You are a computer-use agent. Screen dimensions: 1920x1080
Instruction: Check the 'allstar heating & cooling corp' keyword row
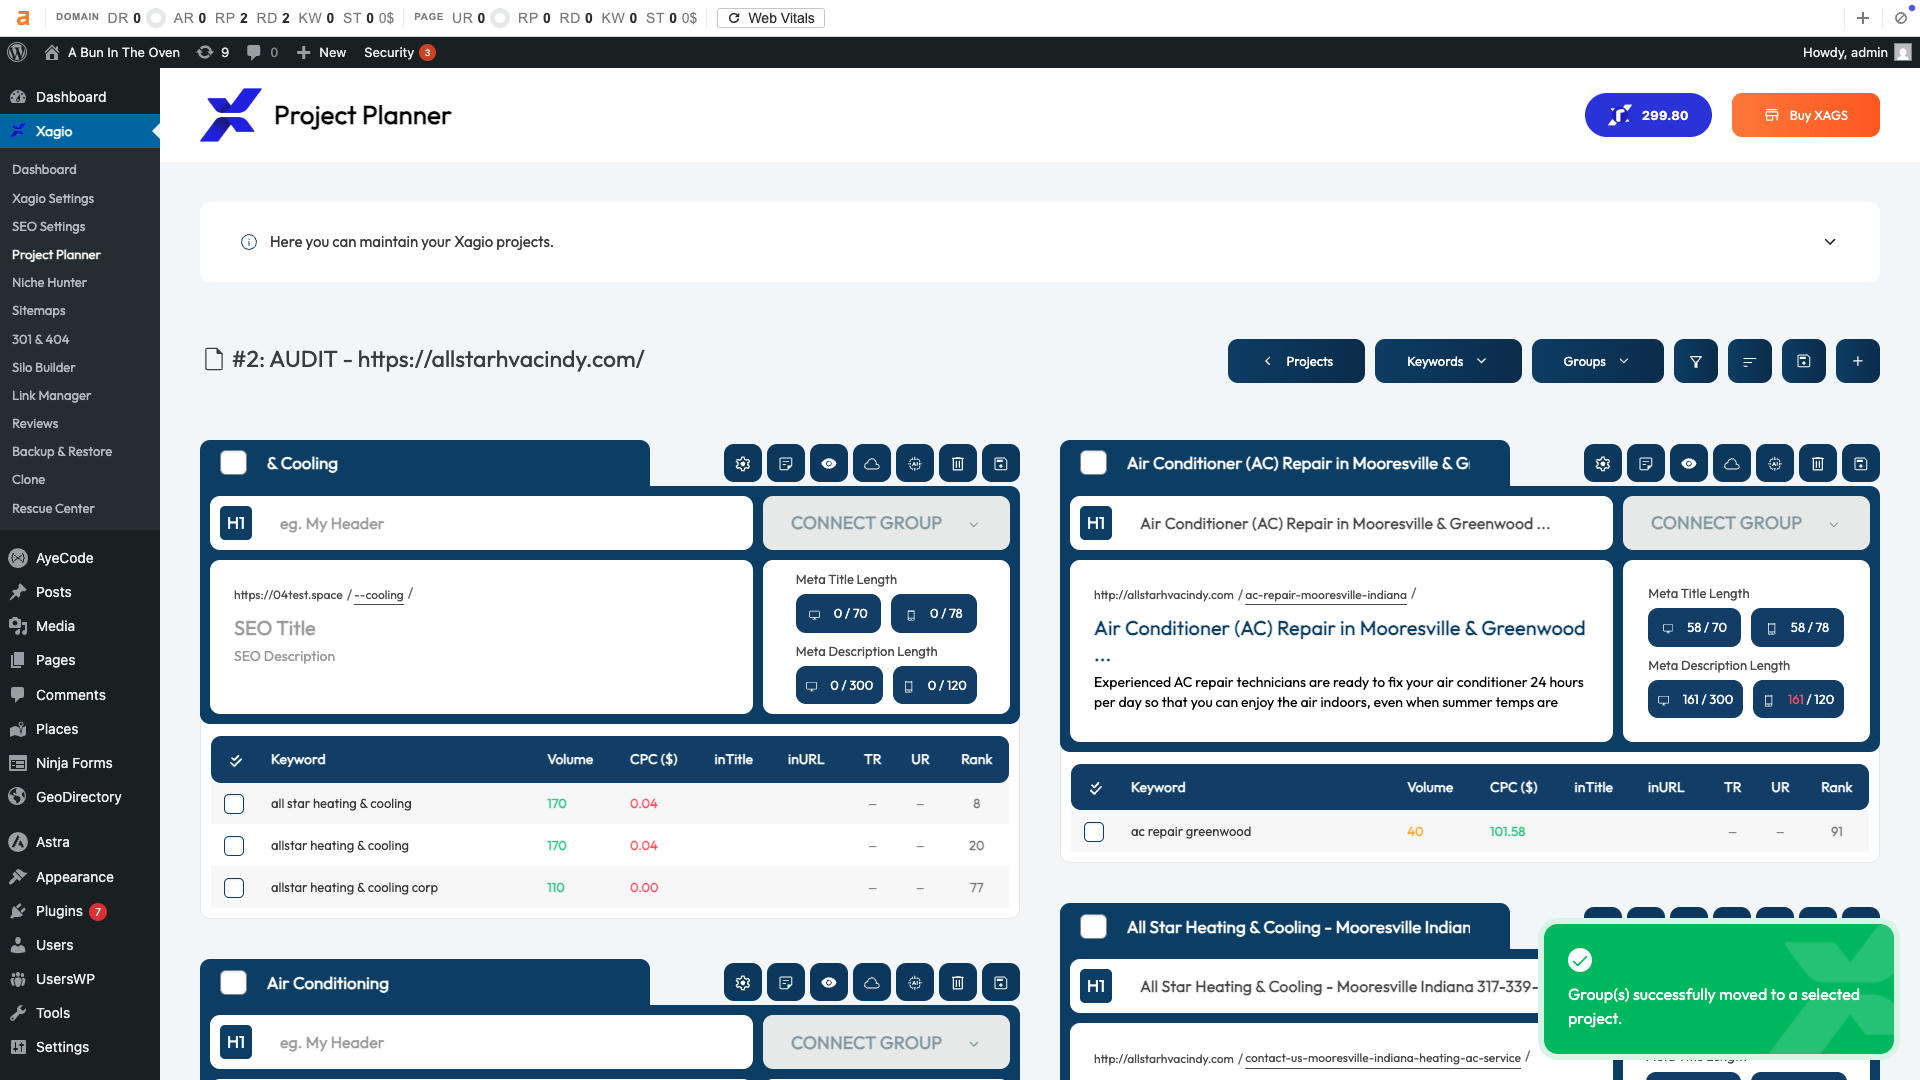(234, 888)
